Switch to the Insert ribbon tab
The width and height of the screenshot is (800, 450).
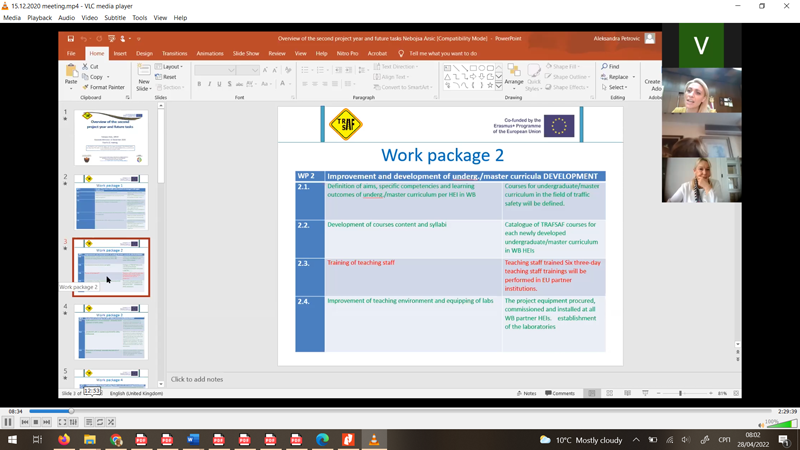(120, 53)
